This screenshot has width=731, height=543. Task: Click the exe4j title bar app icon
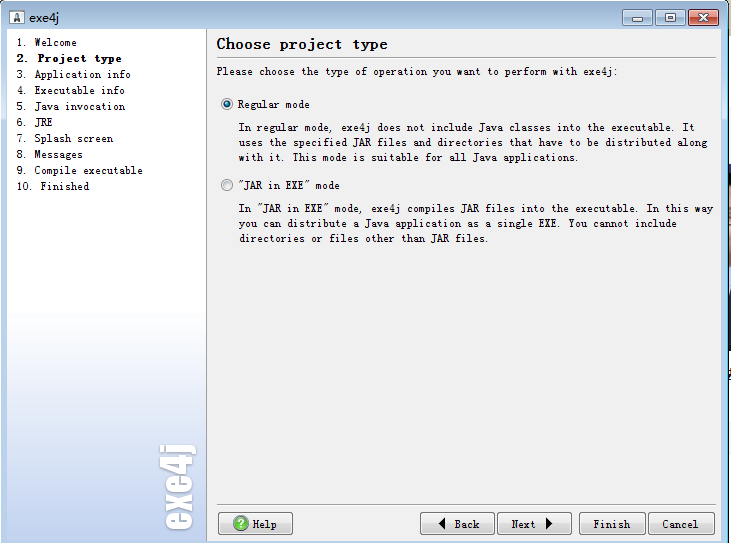point(16,17)
